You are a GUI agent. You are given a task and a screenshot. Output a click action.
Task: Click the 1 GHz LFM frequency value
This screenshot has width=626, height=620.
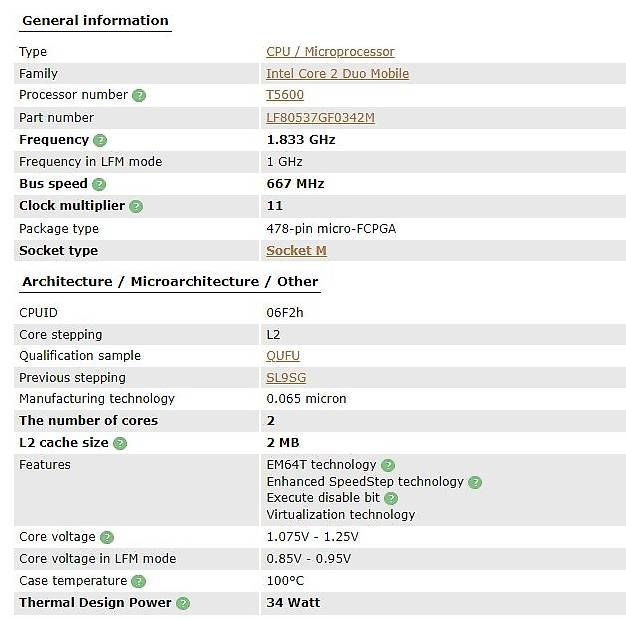pos(284,162)
